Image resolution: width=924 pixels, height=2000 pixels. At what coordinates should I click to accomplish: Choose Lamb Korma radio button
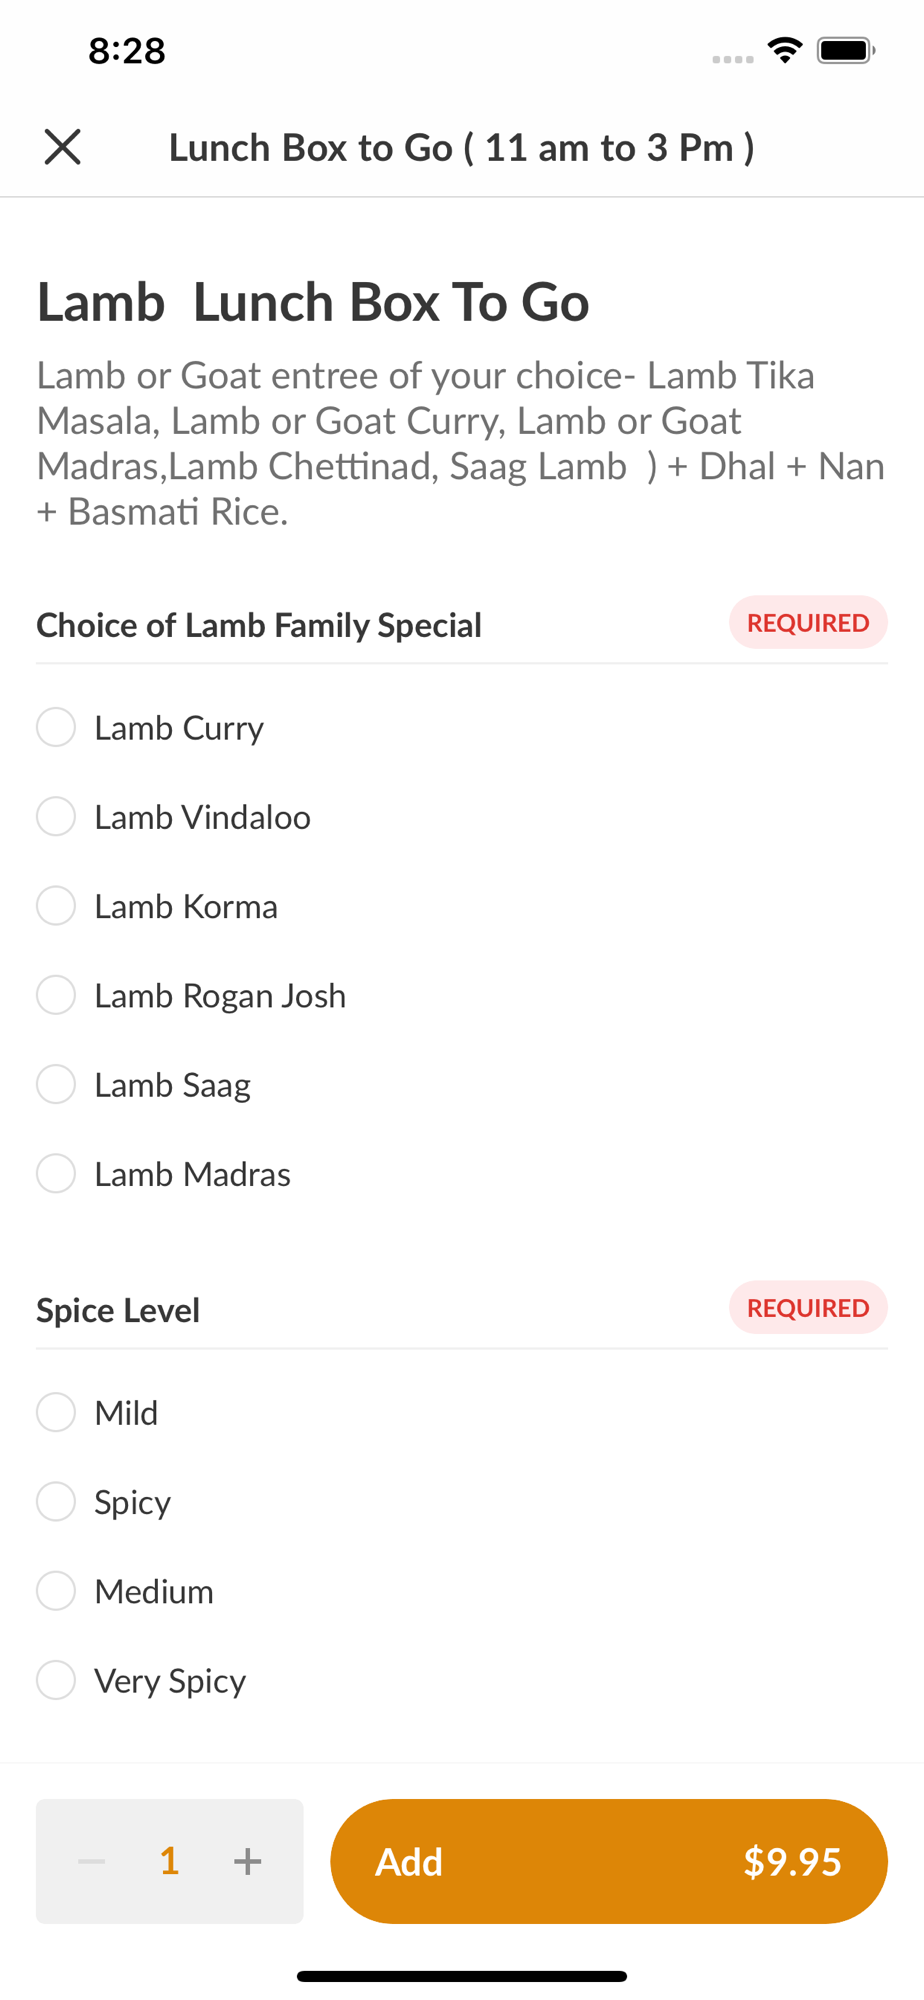click(x=56, y=906)
